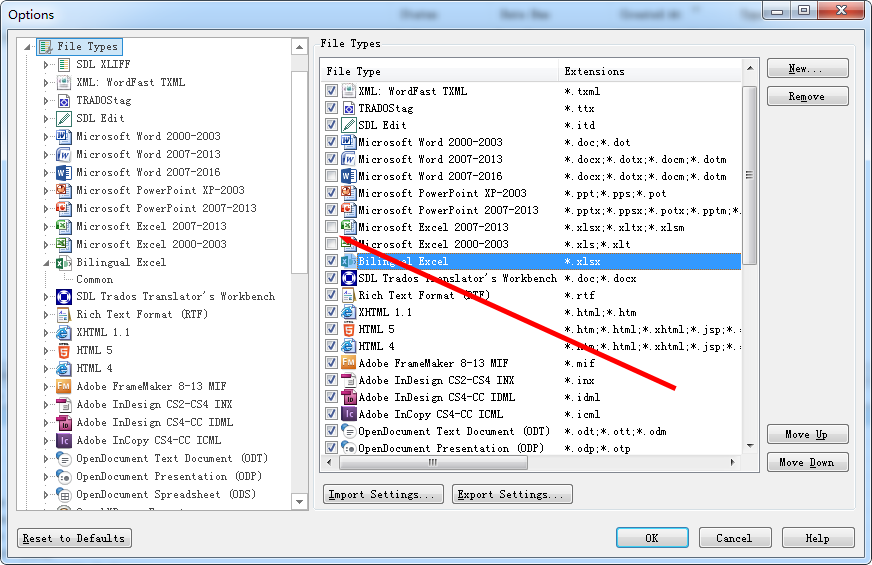Screen dimensions: 872x565
Task: Click left tree scroll down arrow
Action: click(x=299, y=502)
